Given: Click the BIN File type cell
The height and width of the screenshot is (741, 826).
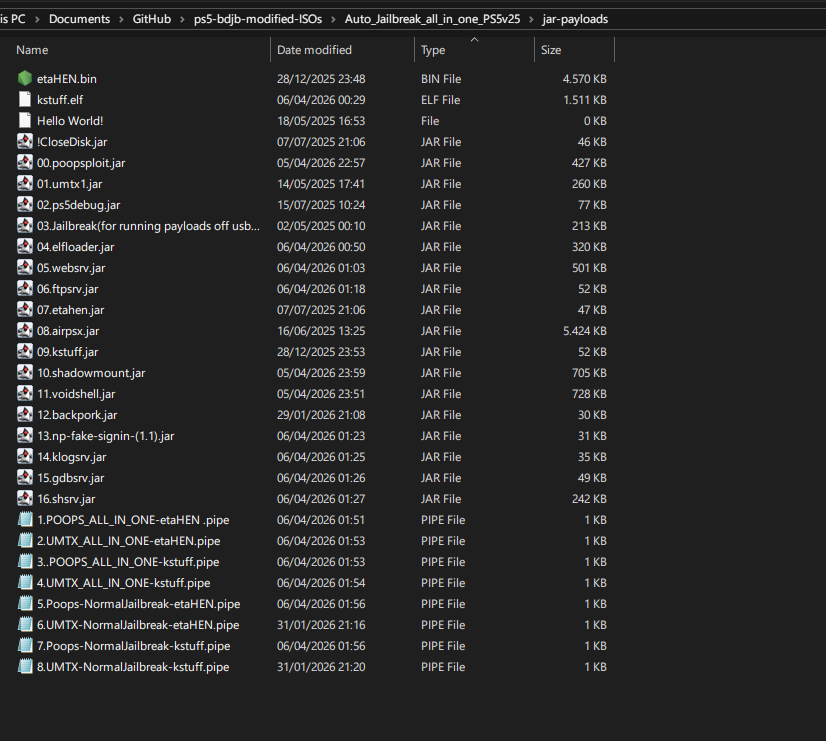Looking at the screenshot, I should point(441,79).
